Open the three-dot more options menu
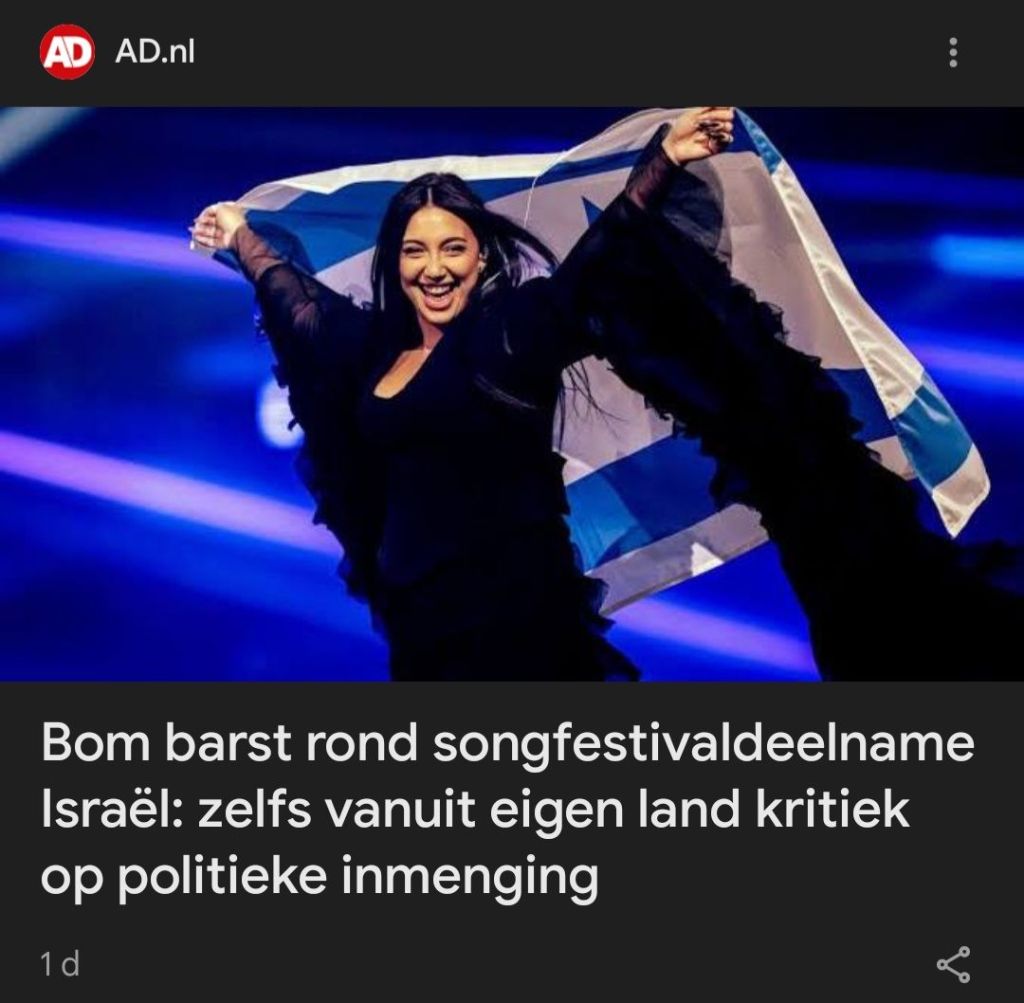The height and width of the screenshot is (1003, 1024). click(953, 52)
